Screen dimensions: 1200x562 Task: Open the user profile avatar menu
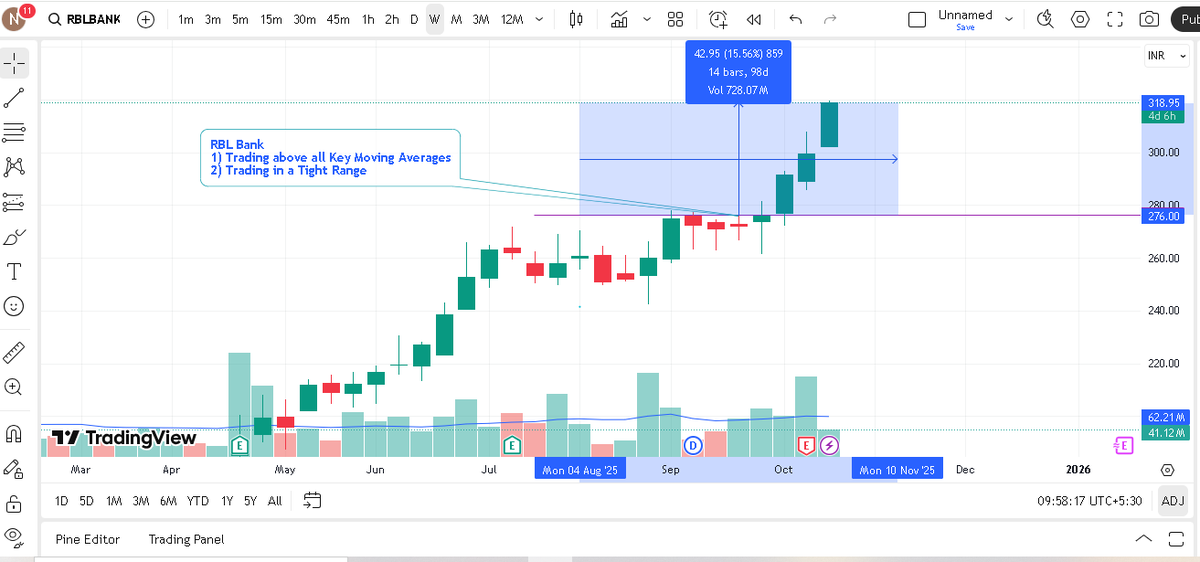15,20
